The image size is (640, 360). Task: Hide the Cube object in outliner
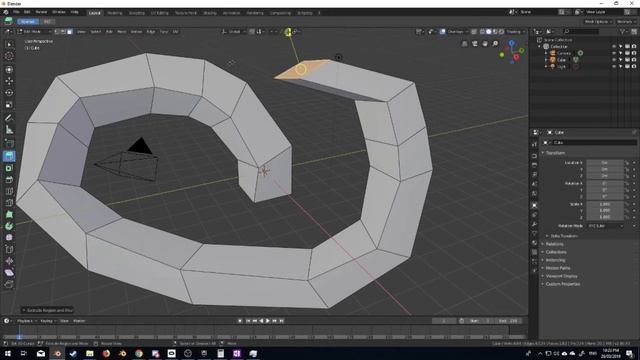(x=614, y=60)
